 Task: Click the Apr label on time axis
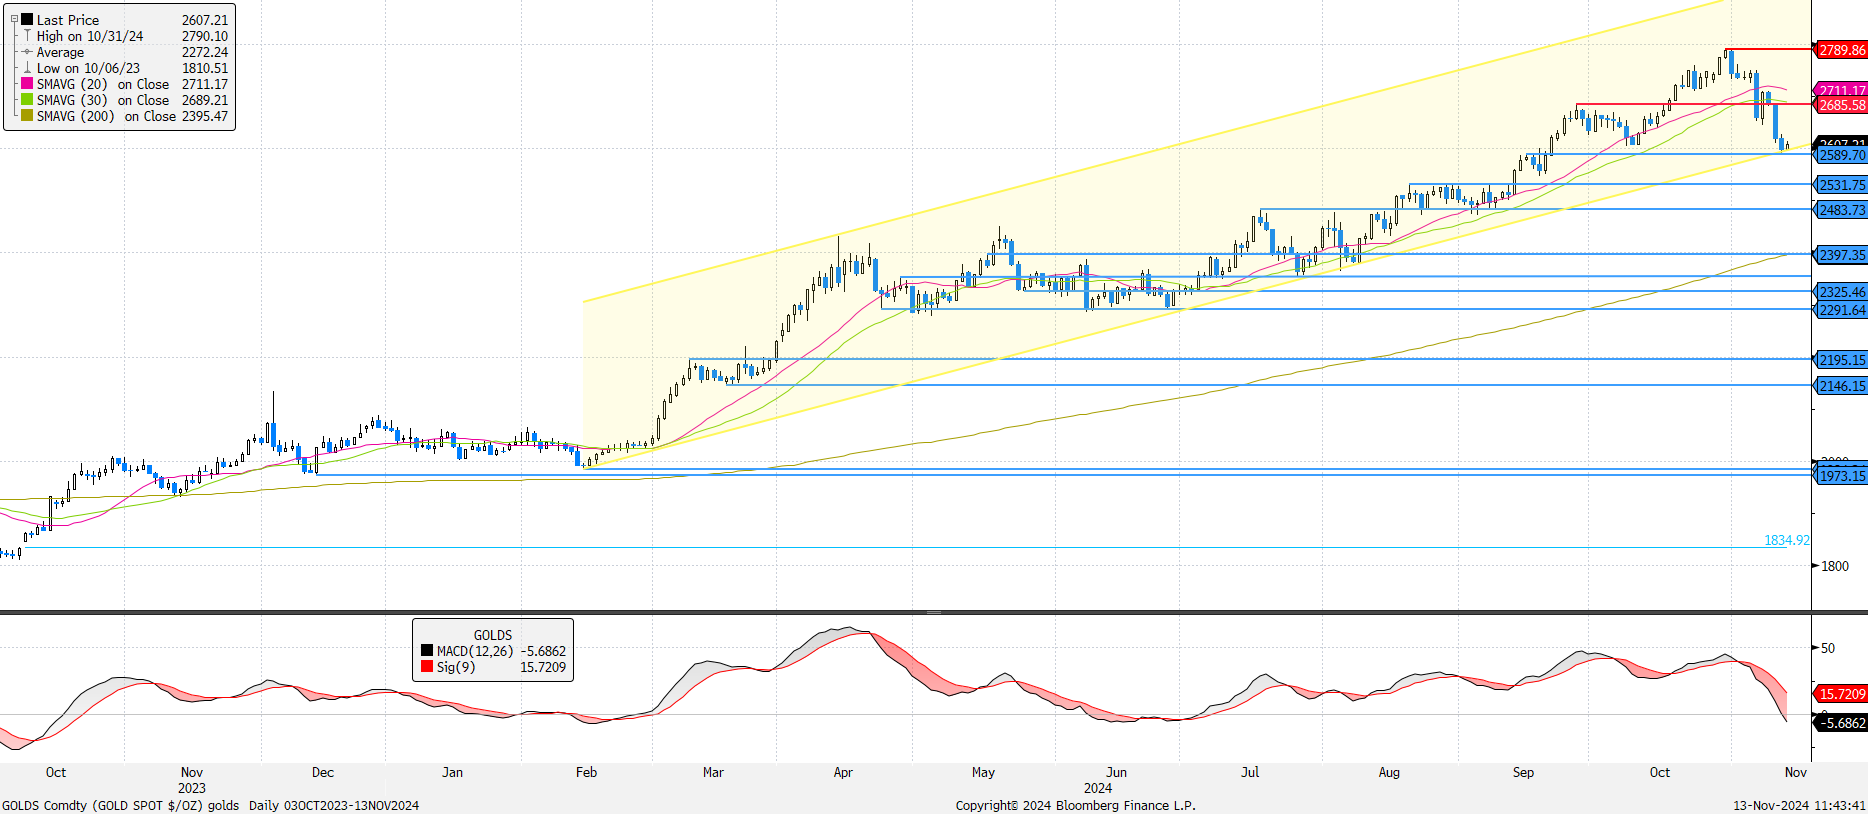[x=843, y=772]
